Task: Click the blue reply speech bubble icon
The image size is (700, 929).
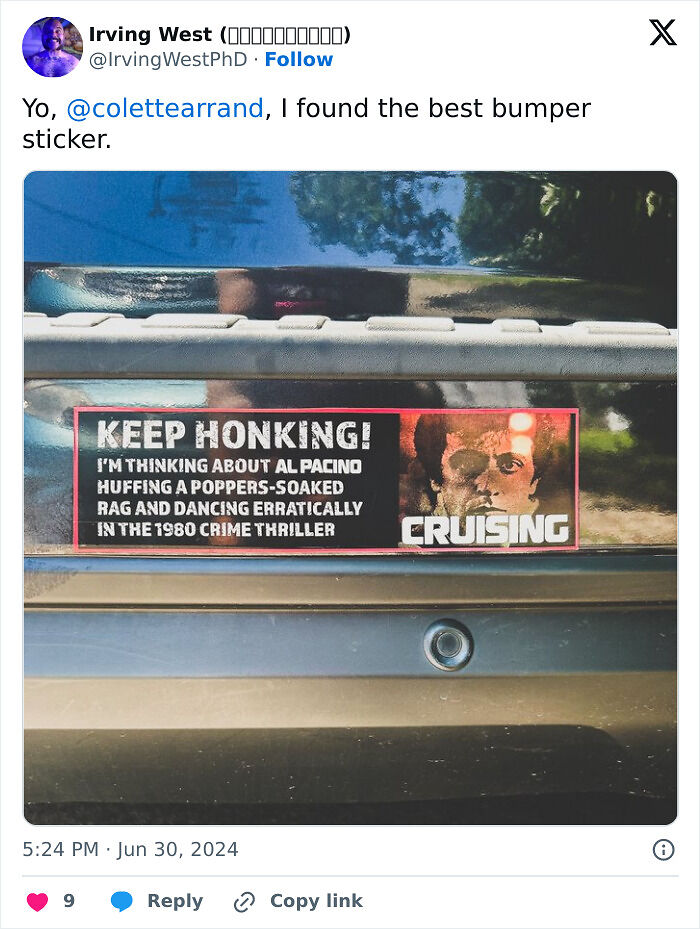Action: pos(122,901)
